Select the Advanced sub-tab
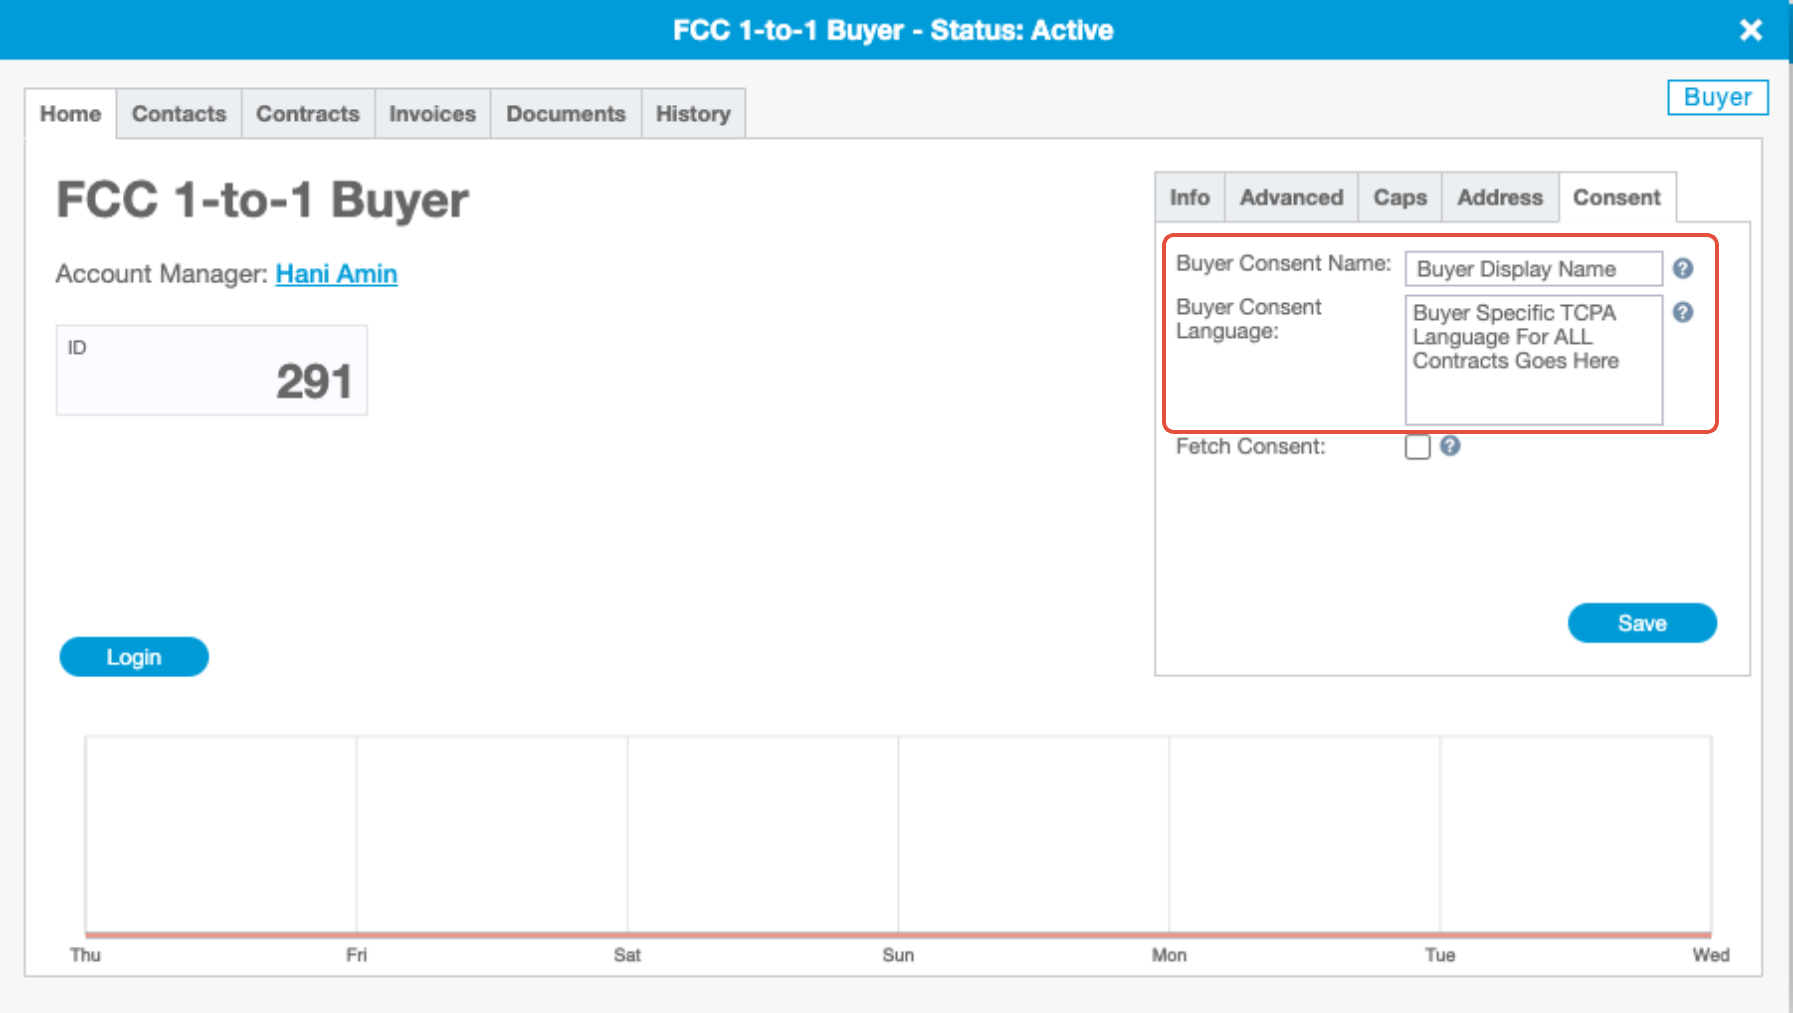 point(1292,197)
